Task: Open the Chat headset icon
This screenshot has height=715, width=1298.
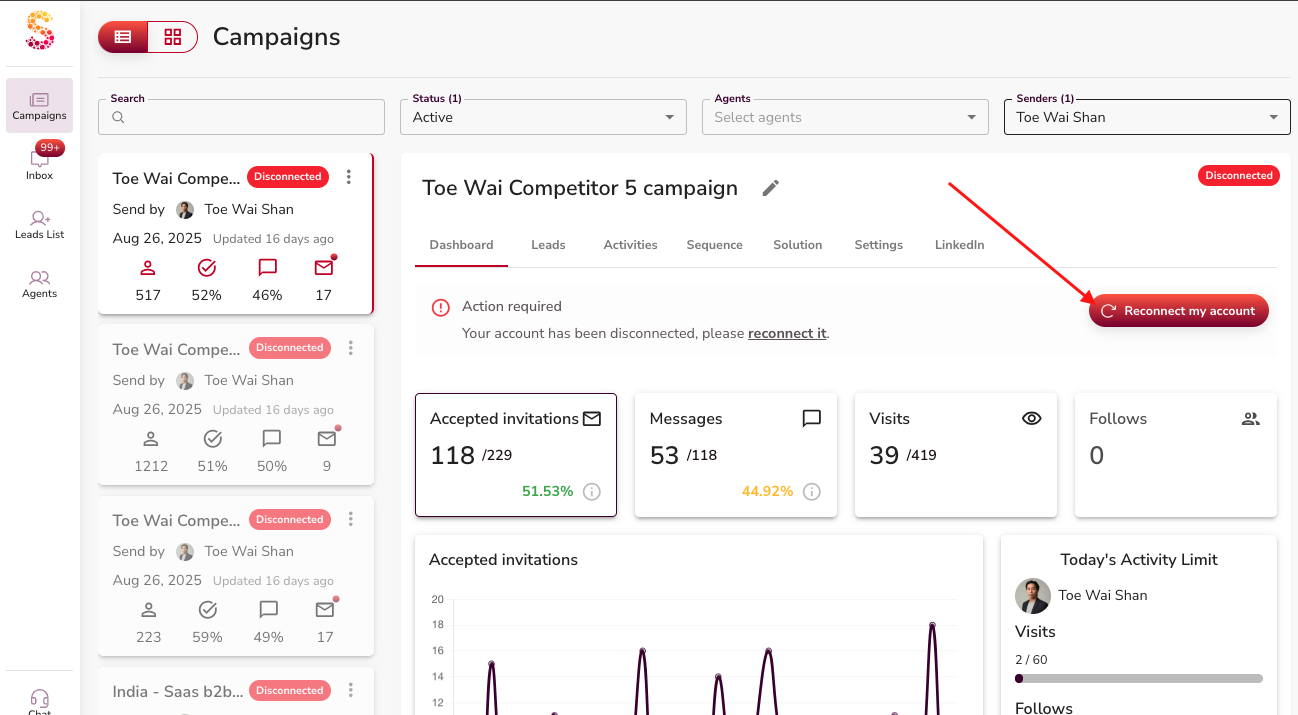Action: (x=39, y=699)
